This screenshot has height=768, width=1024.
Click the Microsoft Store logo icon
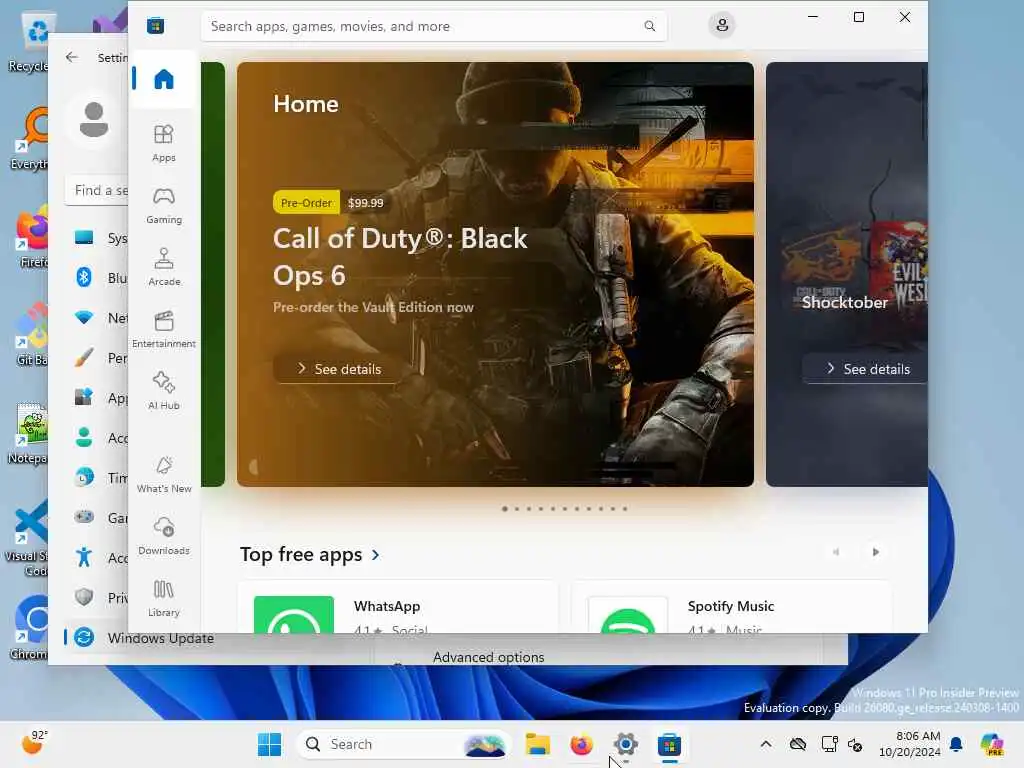click(x=155, y=26)
